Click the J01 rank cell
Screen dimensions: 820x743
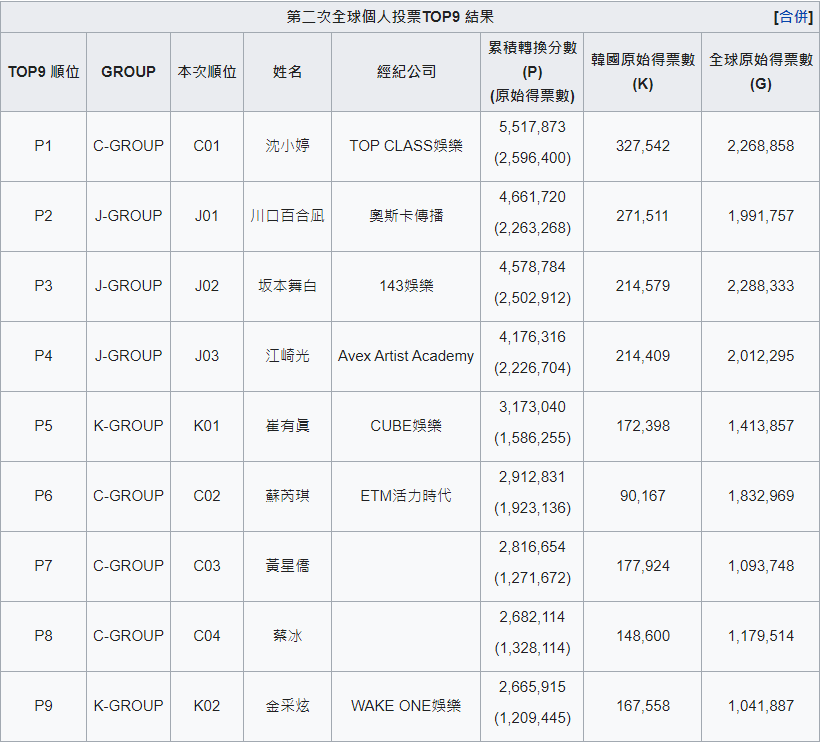coord(207,216)
